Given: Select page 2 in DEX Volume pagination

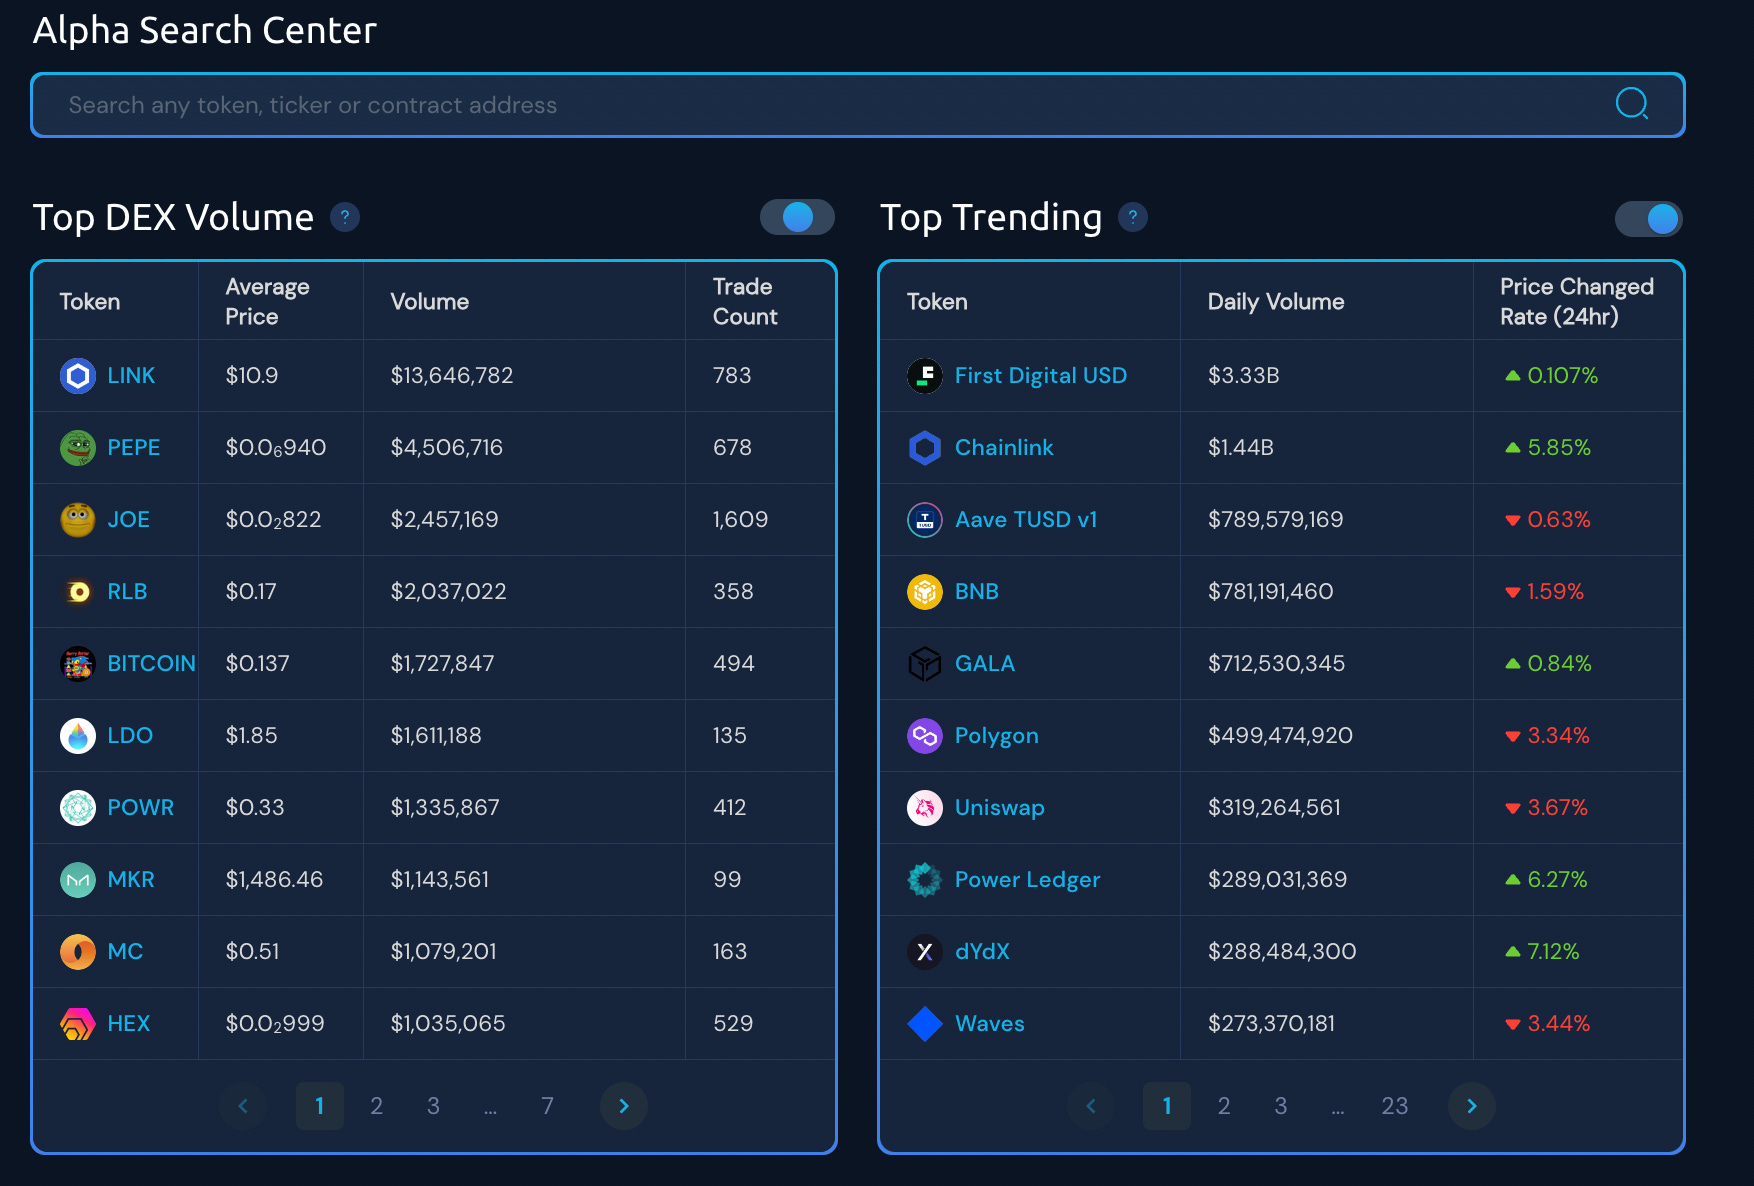Looking at the screenshot, I should [x=376, y=1106].
